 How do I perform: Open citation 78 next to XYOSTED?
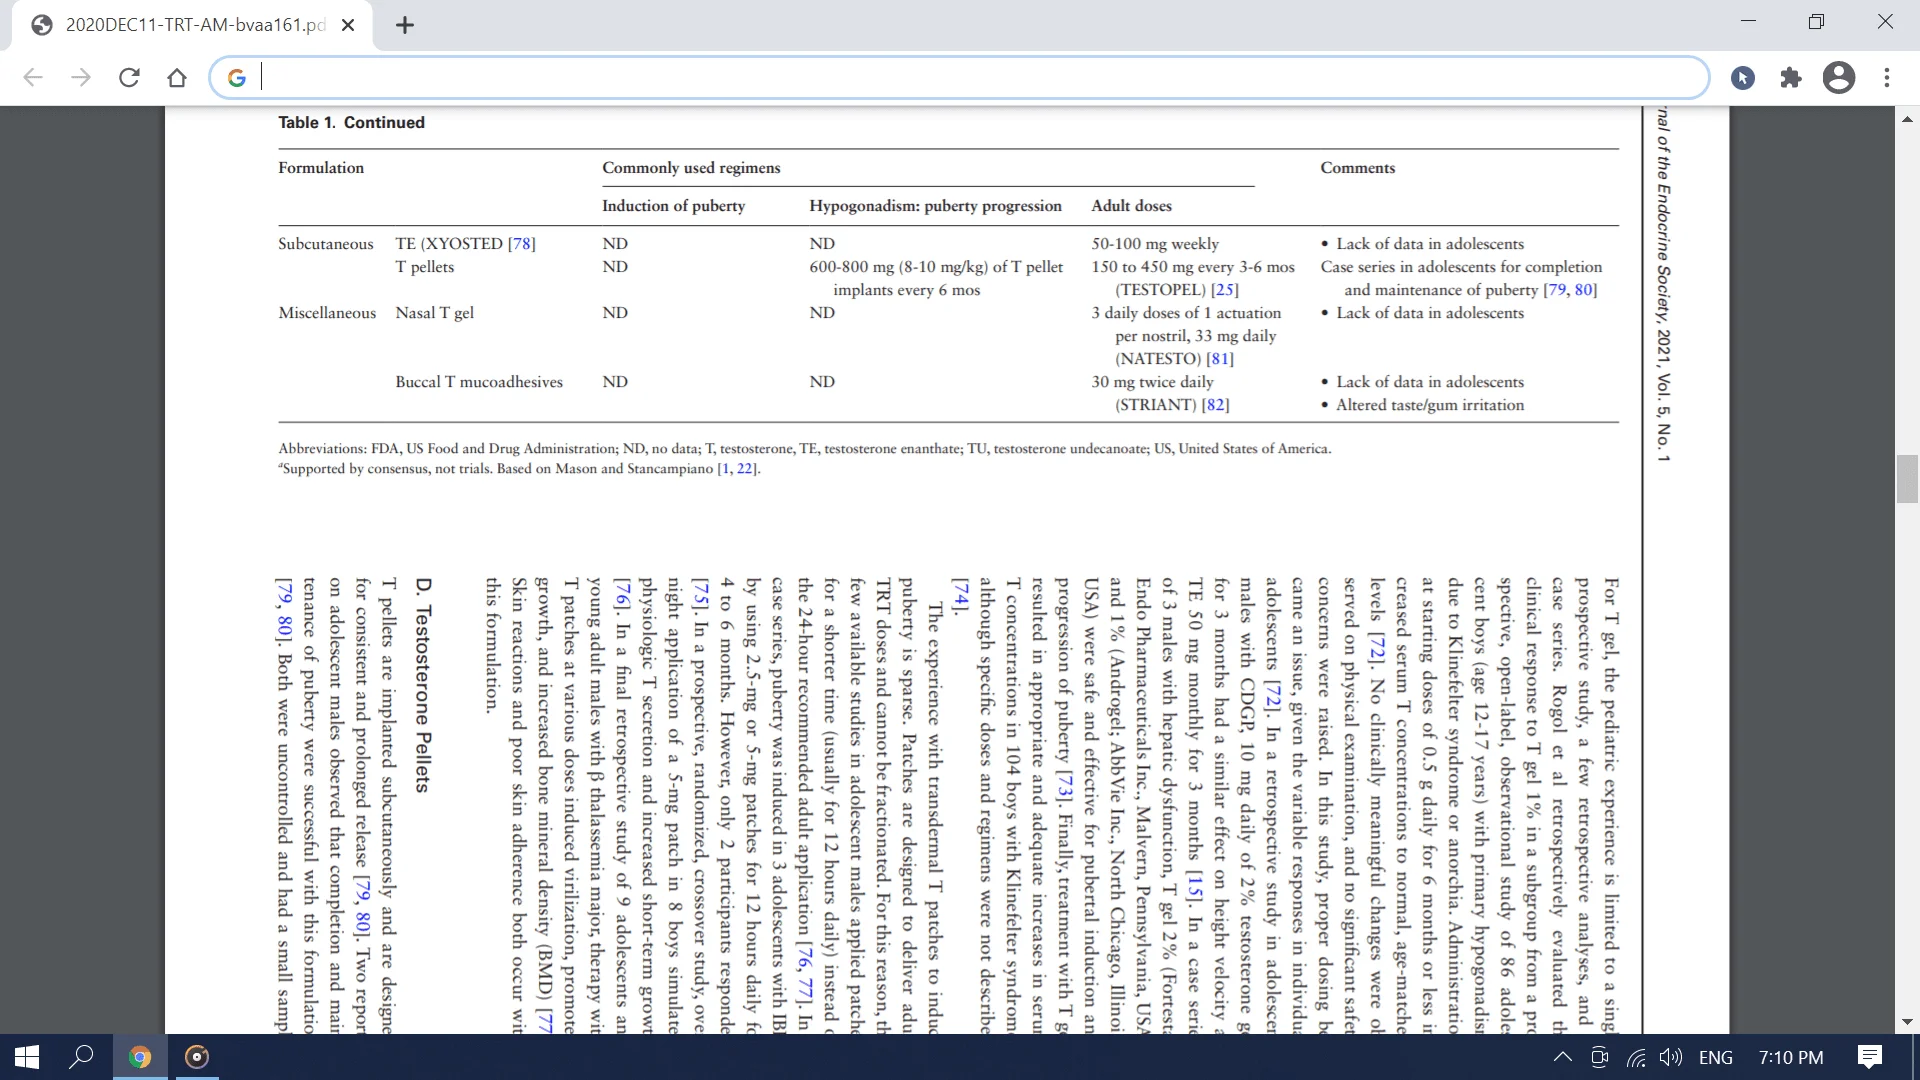click(522, 244)
